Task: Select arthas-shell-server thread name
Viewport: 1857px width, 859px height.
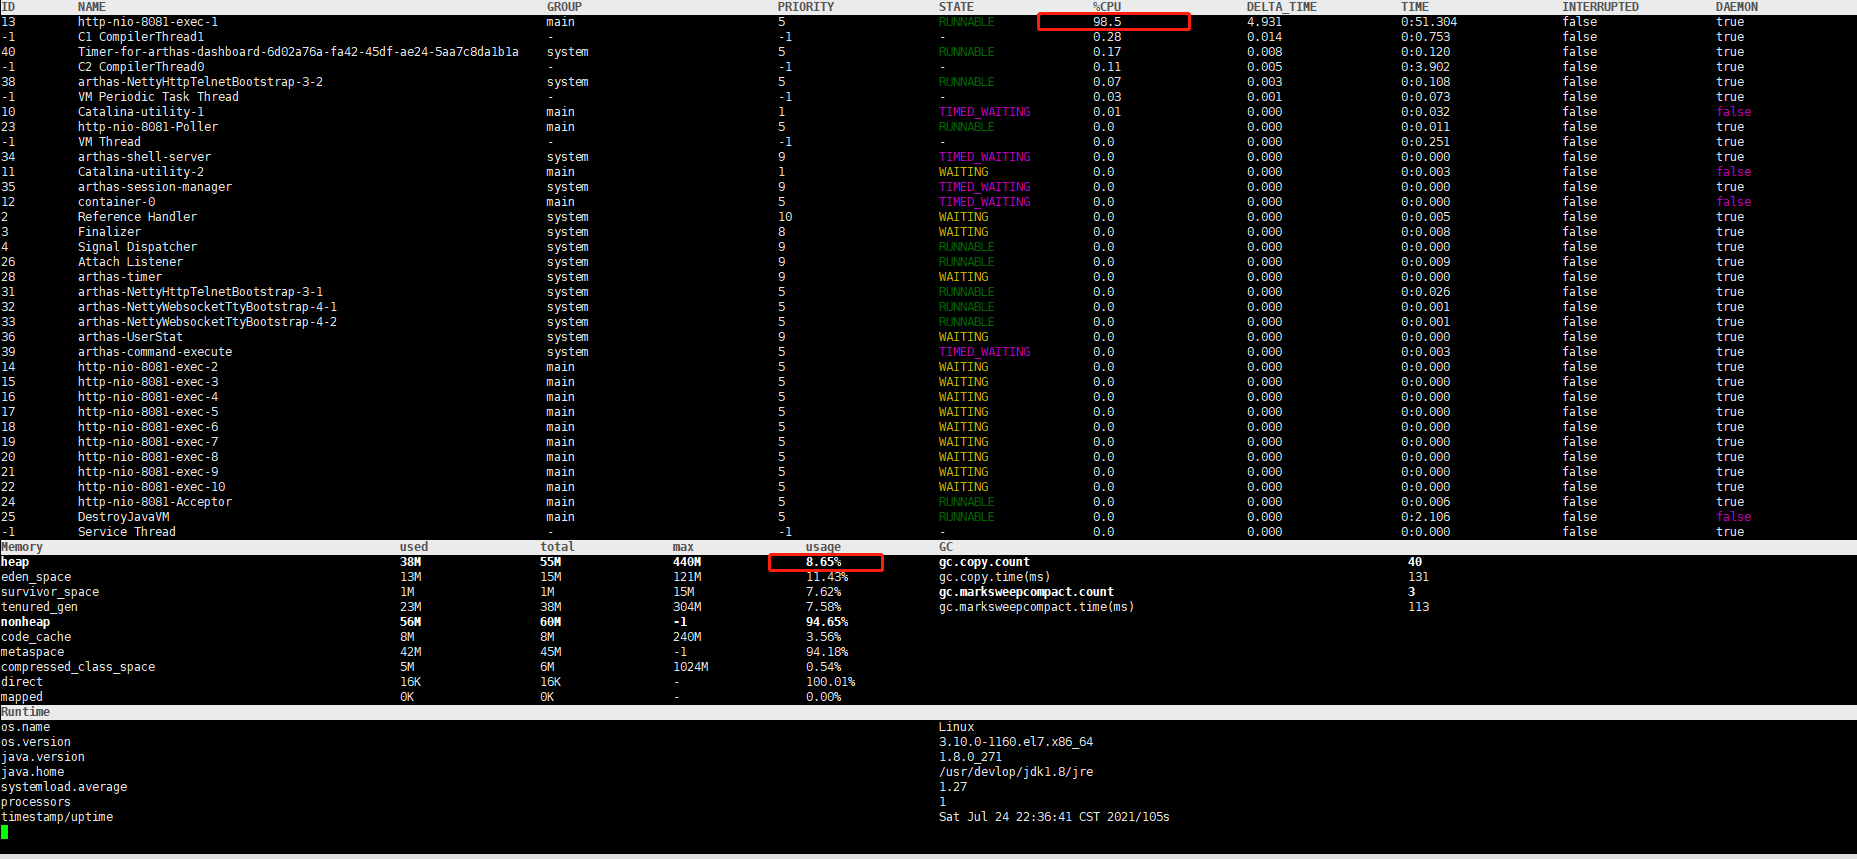Action: click(x=144, y=157)
